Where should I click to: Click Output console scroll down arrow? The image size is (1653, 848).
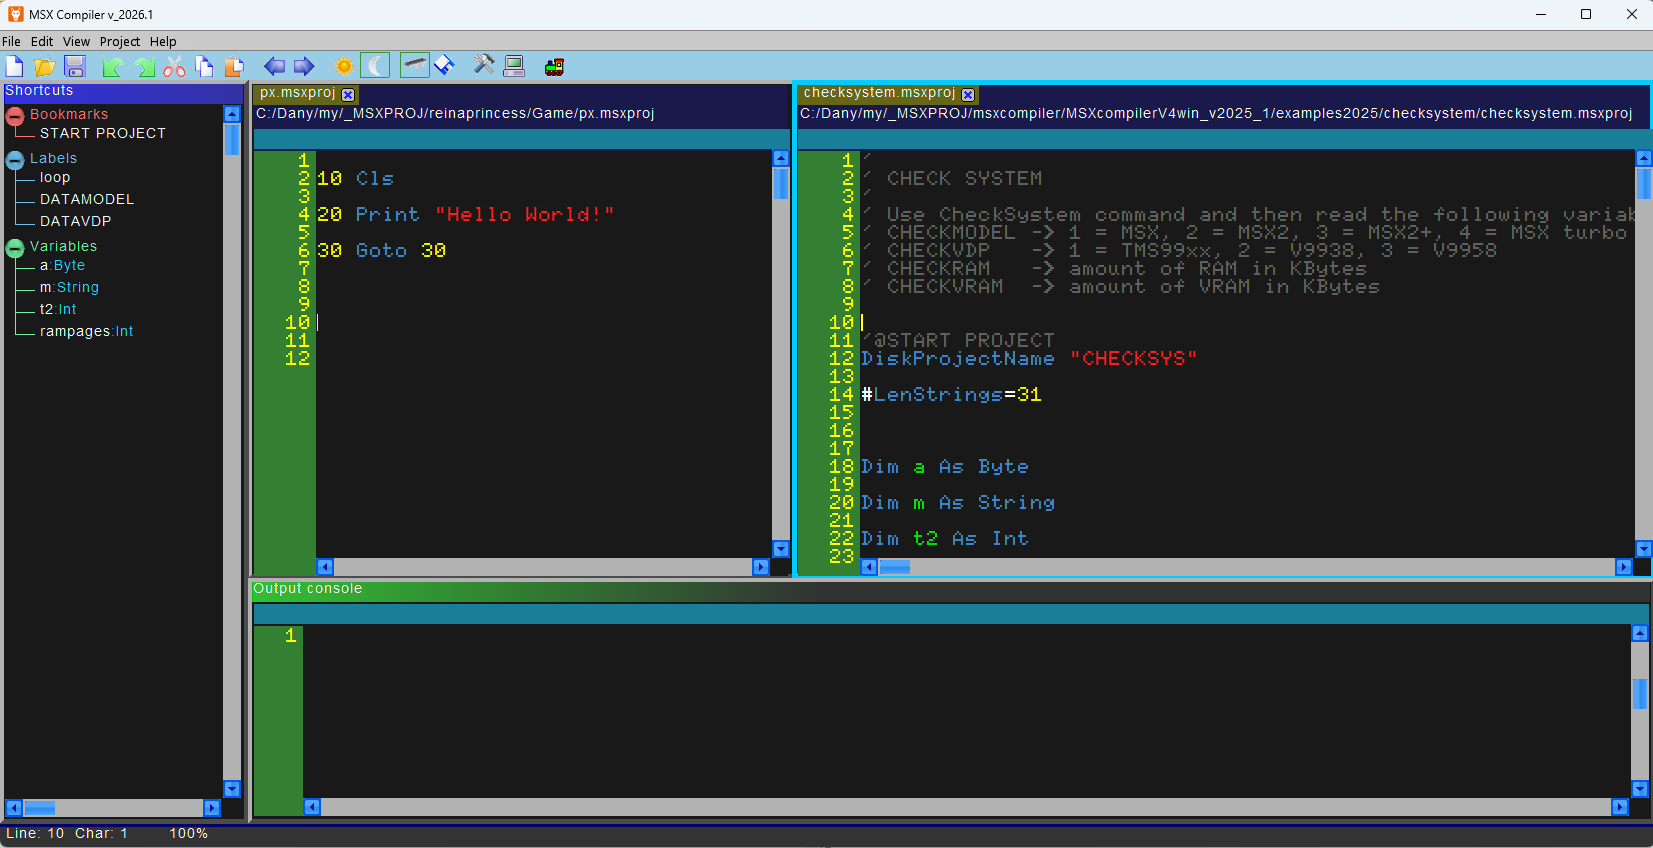(1640, 789)
